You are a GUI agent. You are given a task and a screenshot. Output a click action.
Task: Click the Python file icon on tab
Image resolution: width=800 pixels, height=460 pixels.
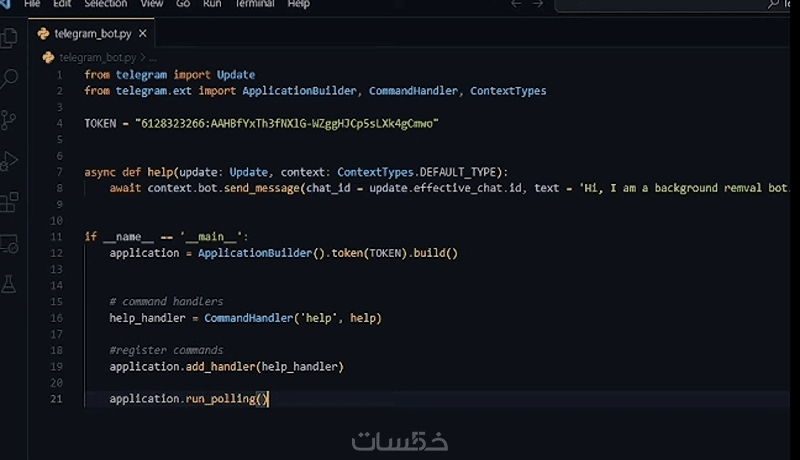tap(44, 33)
